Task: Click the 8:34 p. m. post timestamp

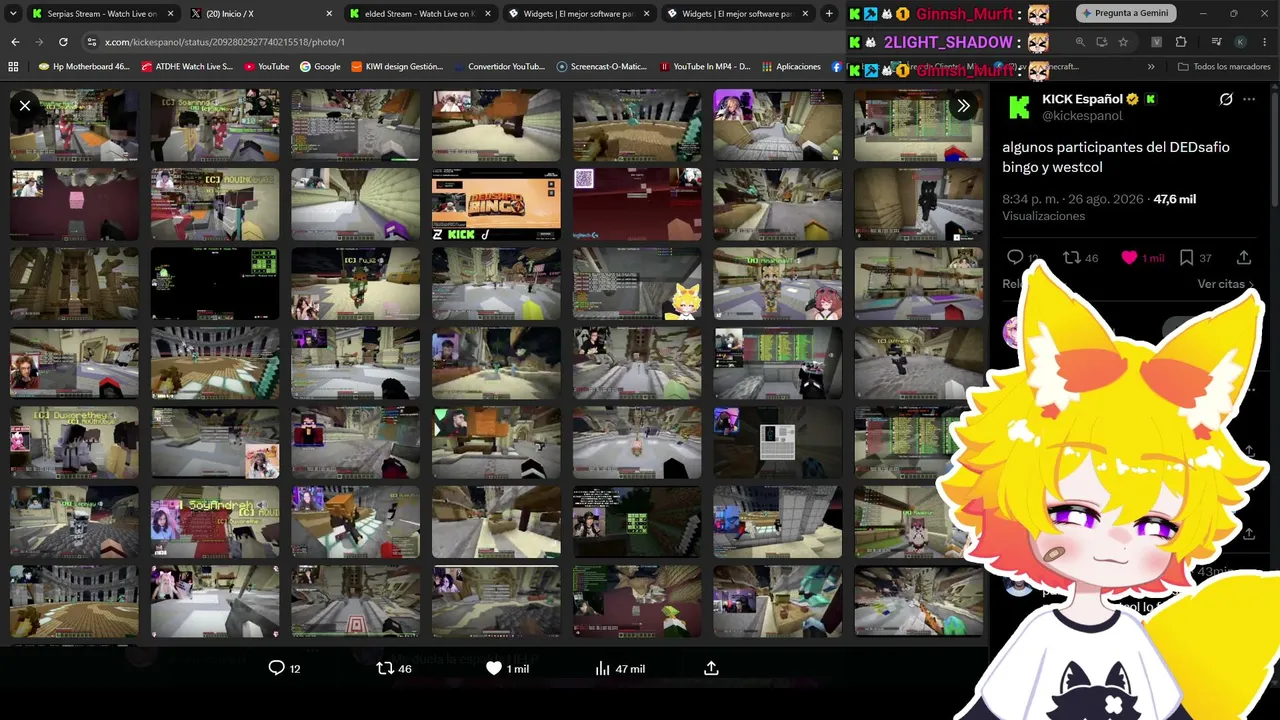Action: [1072, 199]
